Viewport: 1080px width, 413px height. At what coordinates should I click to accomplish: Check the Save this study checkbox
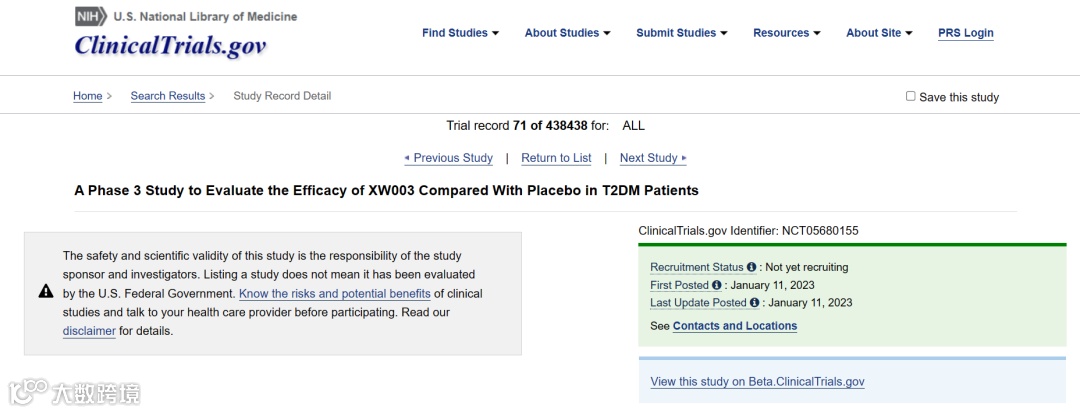point(910,96)
